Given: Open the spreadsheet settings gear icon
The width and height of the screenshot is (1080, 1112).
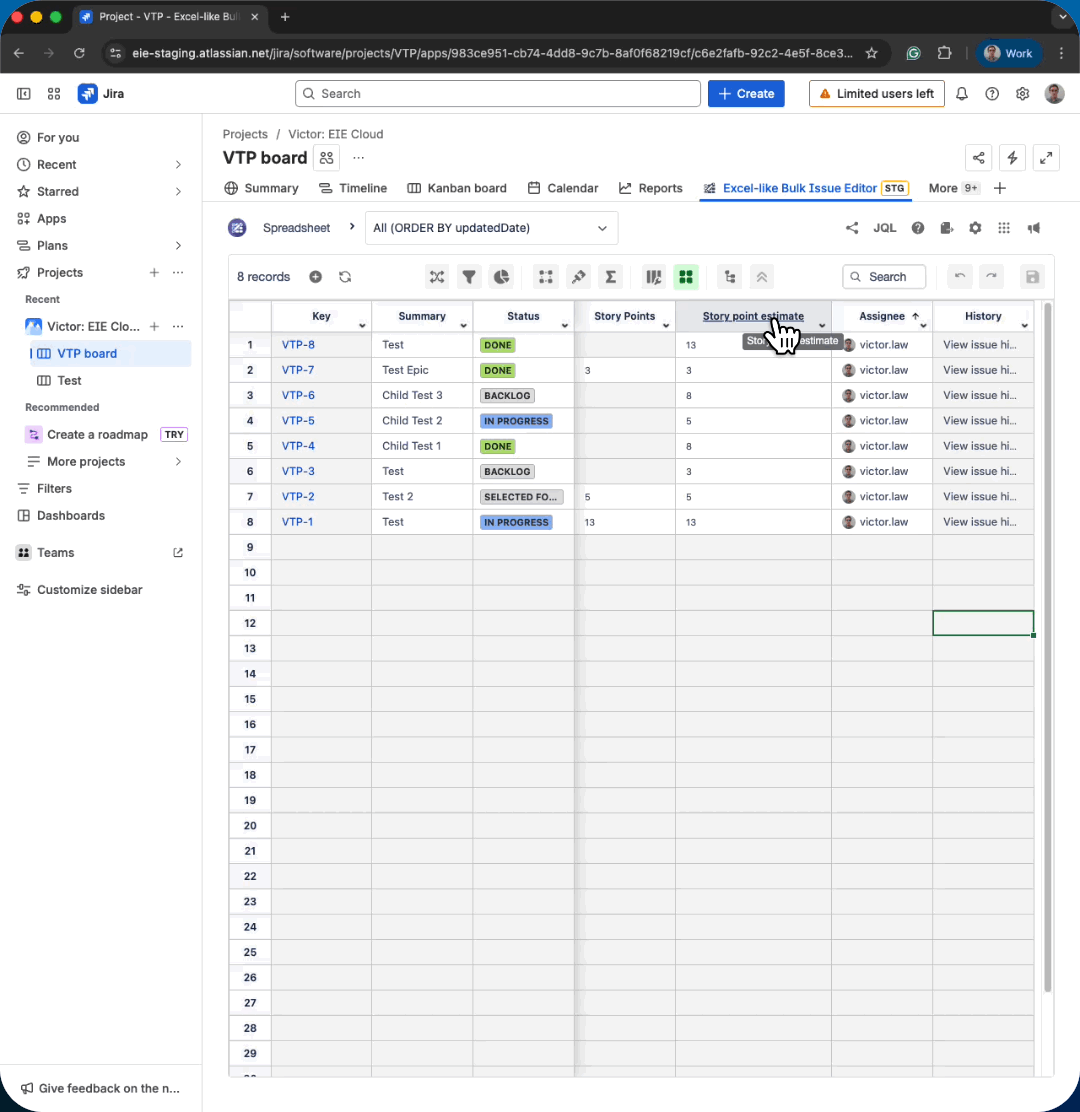Looking at the screenshot, I should [975, 228].
